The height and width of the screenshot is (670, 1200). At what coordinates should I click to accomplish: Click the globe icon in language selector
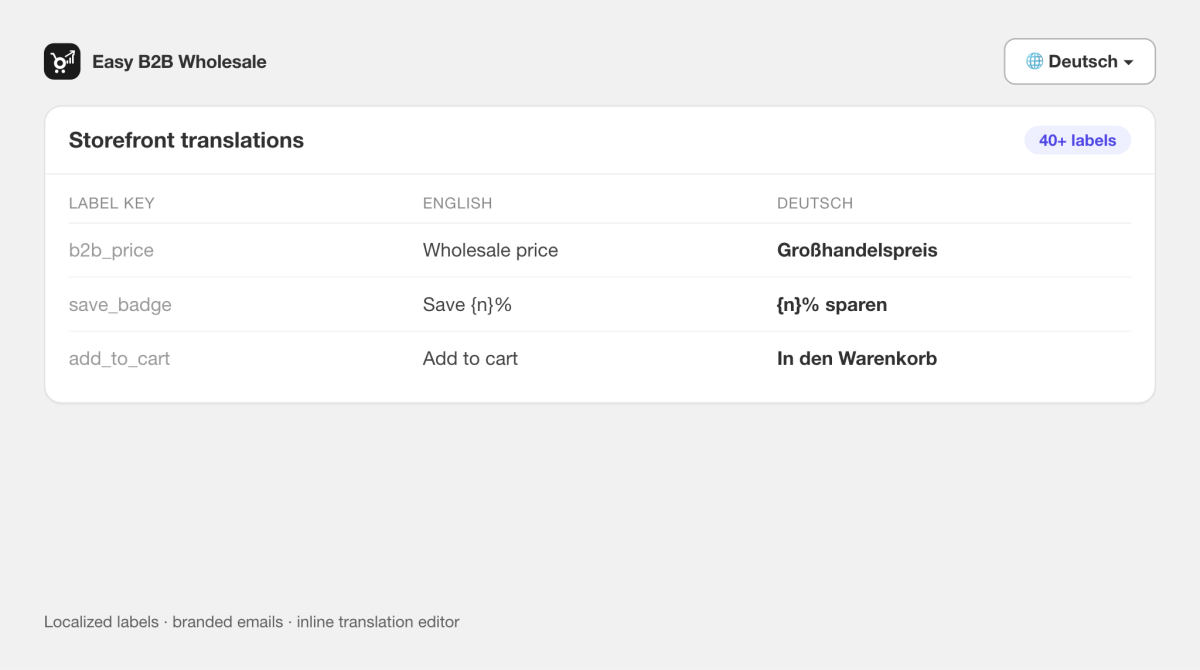(1035, 62)
